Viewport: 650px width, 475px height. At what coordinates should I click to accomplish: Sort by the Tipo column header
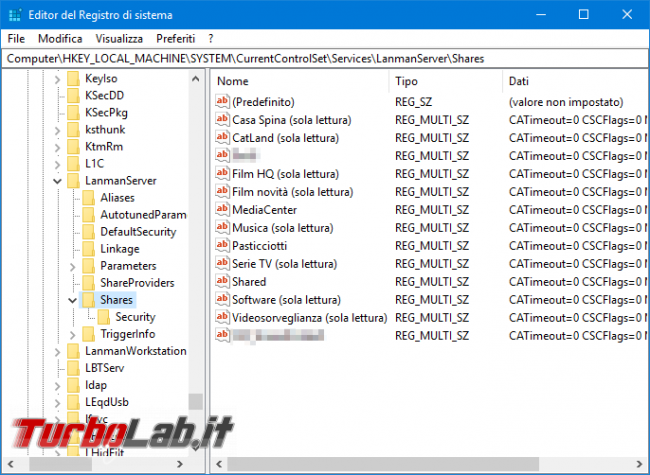[446, 81]
